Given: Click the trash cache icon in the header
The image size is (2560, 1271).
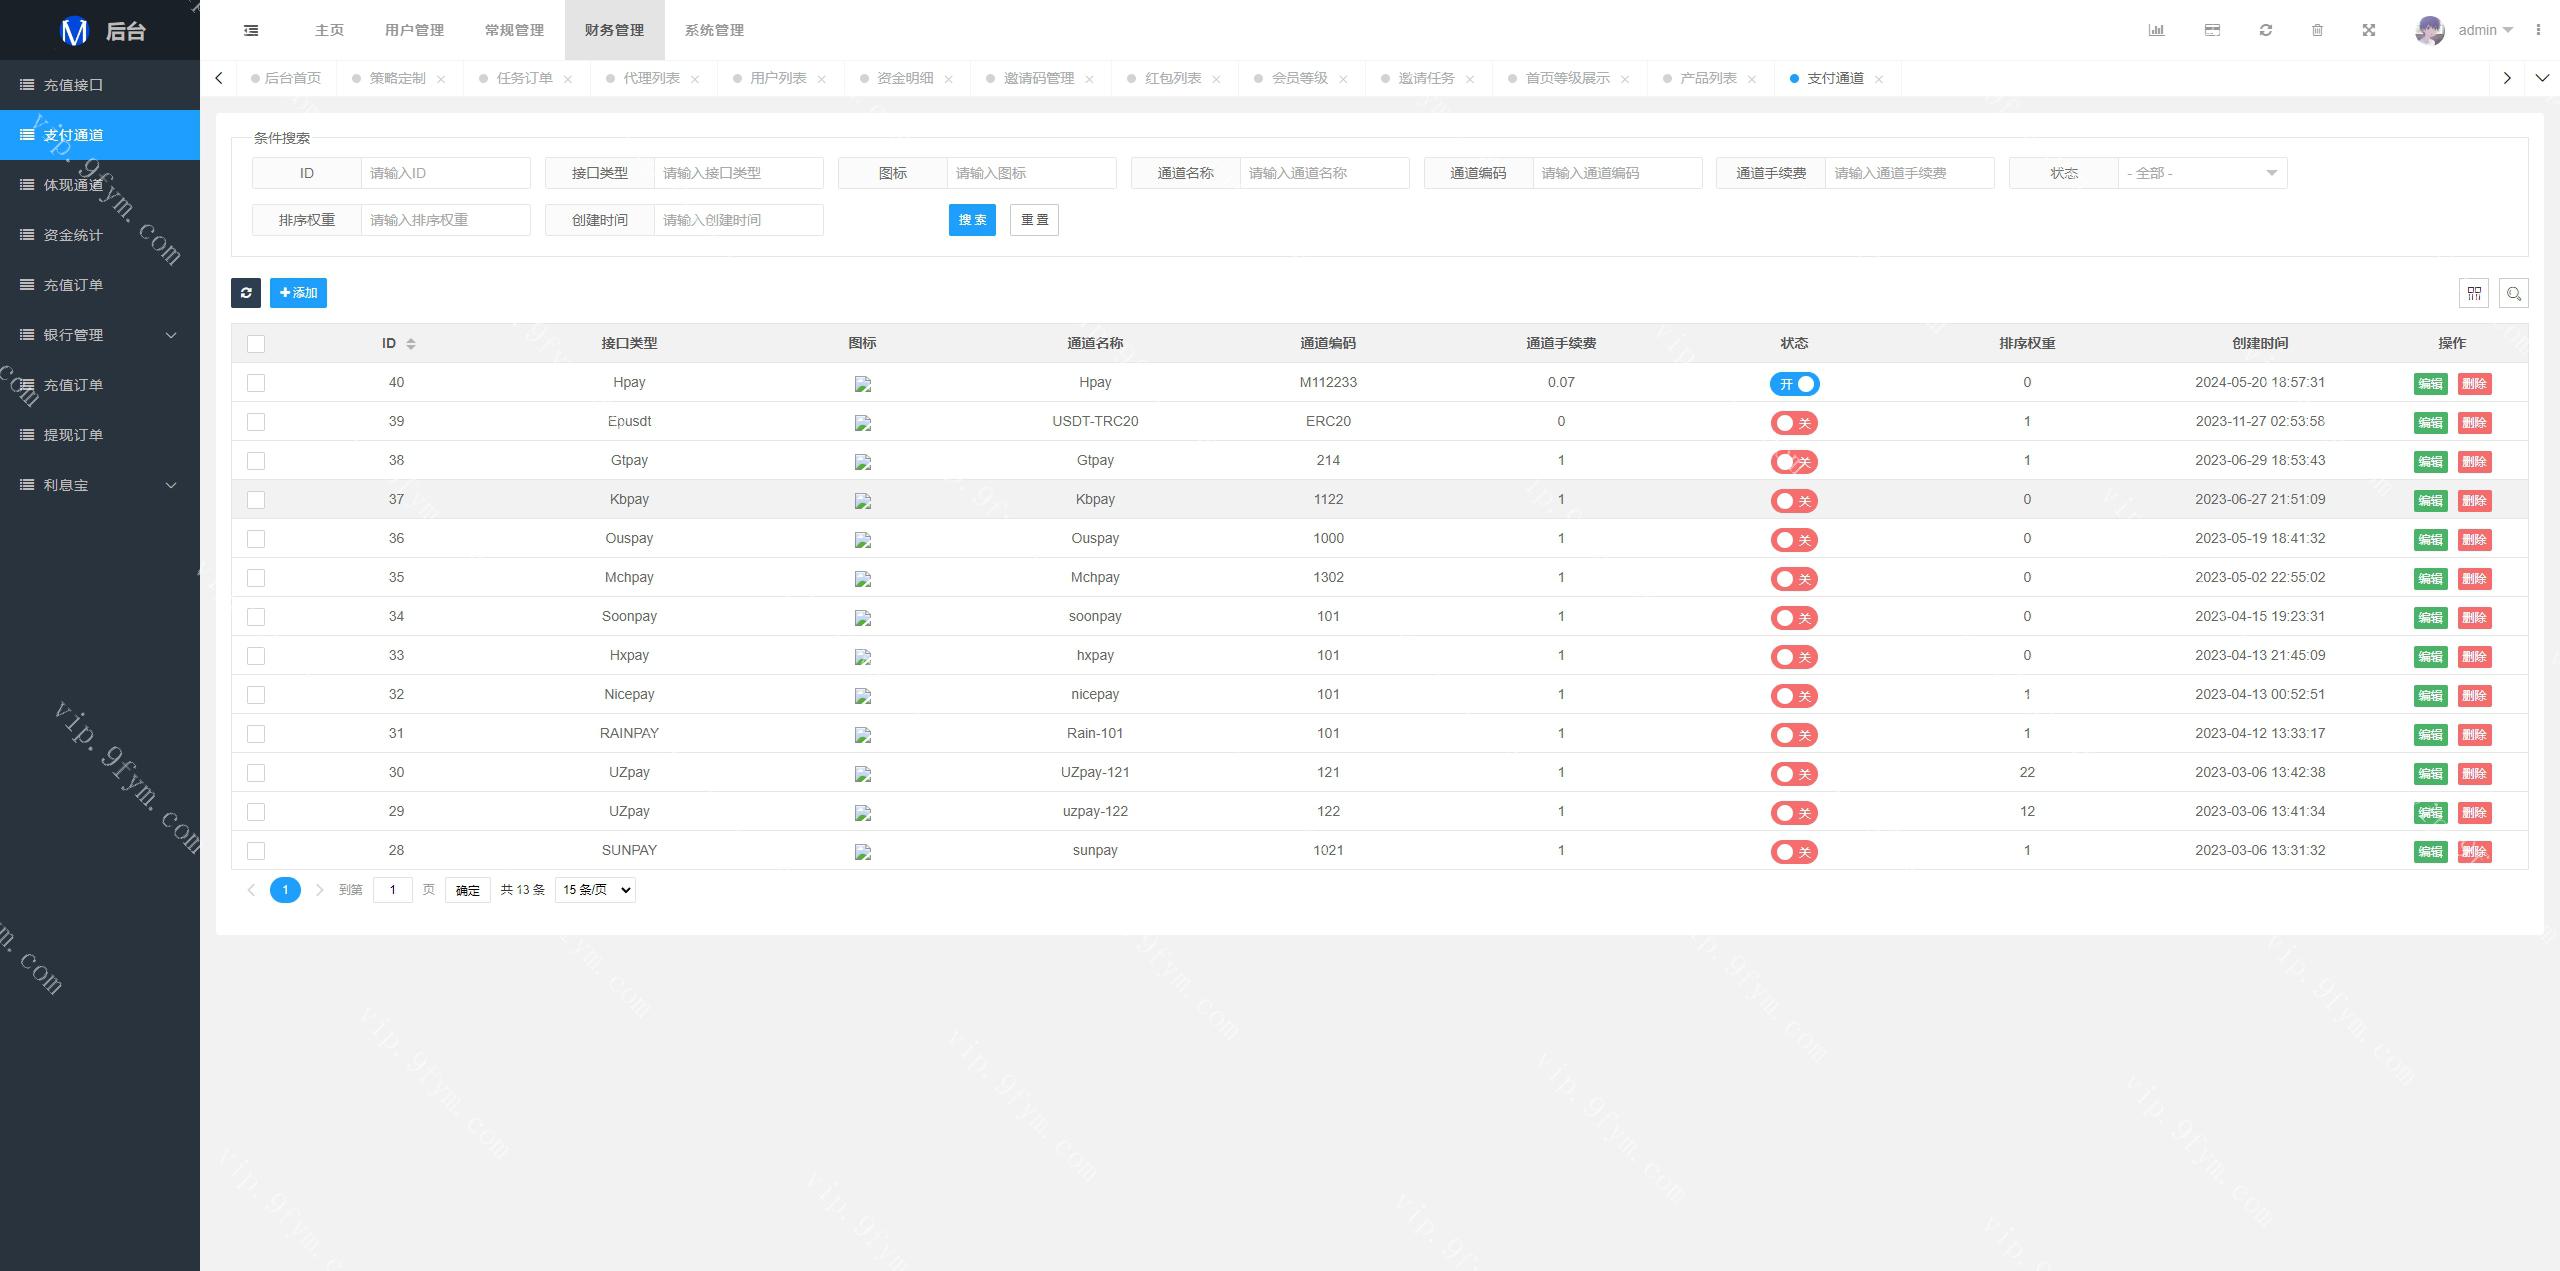Looking at the screenshot, I should [x=2317, y=30].
